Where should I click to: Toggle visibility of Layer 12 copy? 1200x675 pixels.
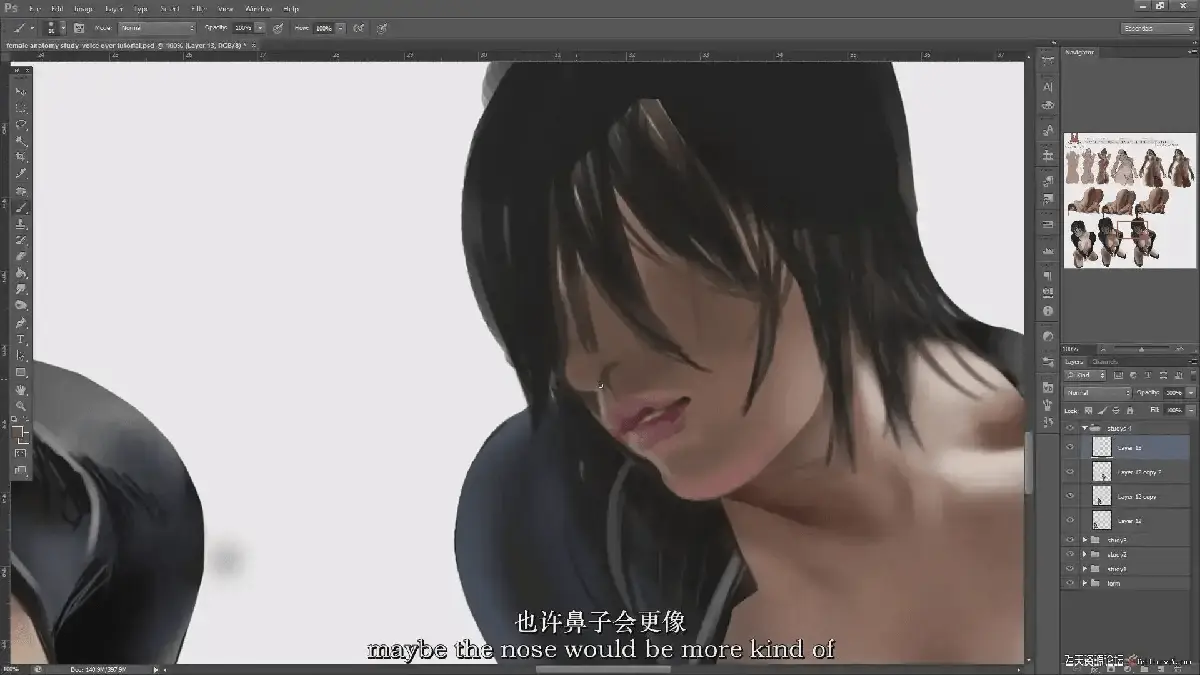pyautogui.click(x=1070, y=496)
